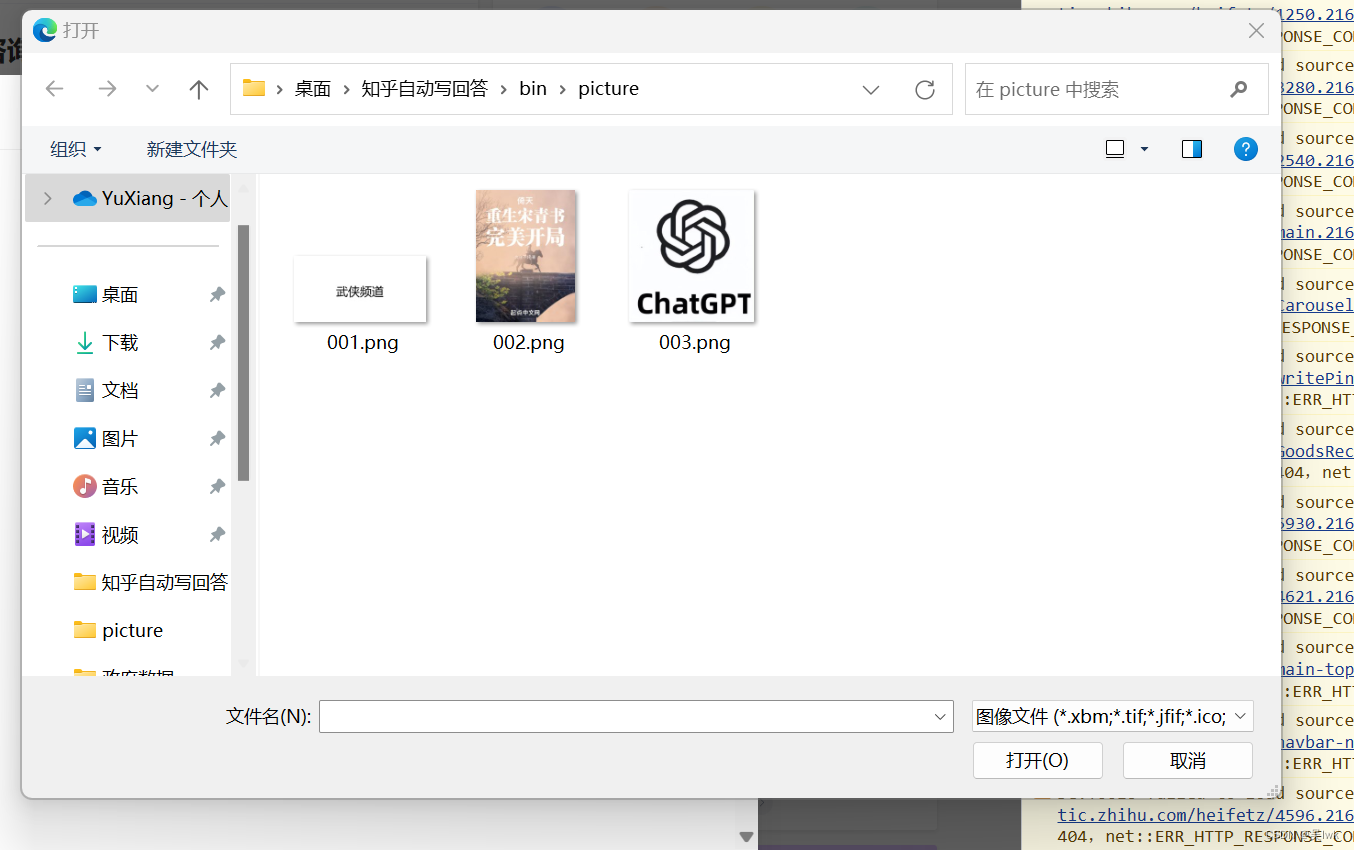The width and height of the screenshot is (1354, 850).
Task: Click the 音乐 sidebar icon
Action: [85, 486]
